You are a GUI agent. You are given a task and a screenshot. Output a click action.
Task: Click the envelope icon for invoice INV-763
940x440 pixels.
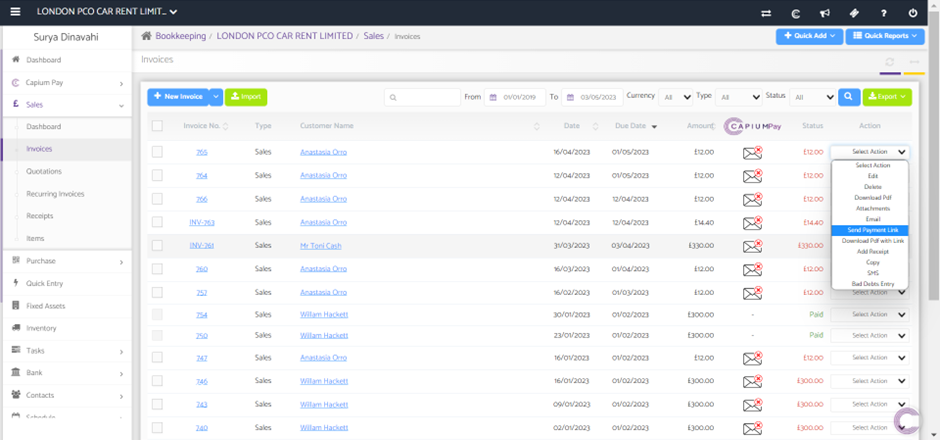[x=752, y=223]
